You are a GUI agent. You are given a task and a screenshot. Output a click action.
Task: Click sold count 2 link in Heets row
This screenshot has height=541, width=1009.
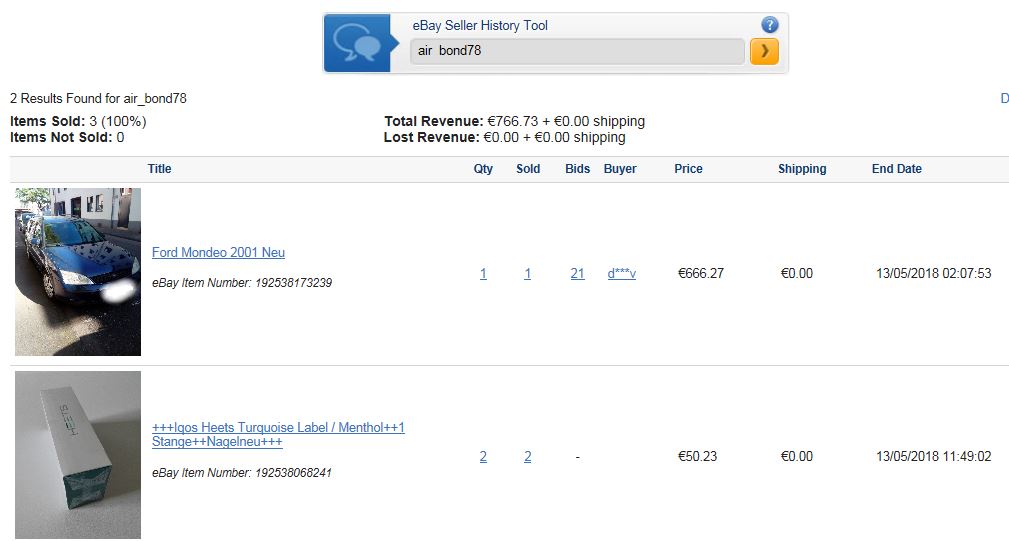[528, 457]
